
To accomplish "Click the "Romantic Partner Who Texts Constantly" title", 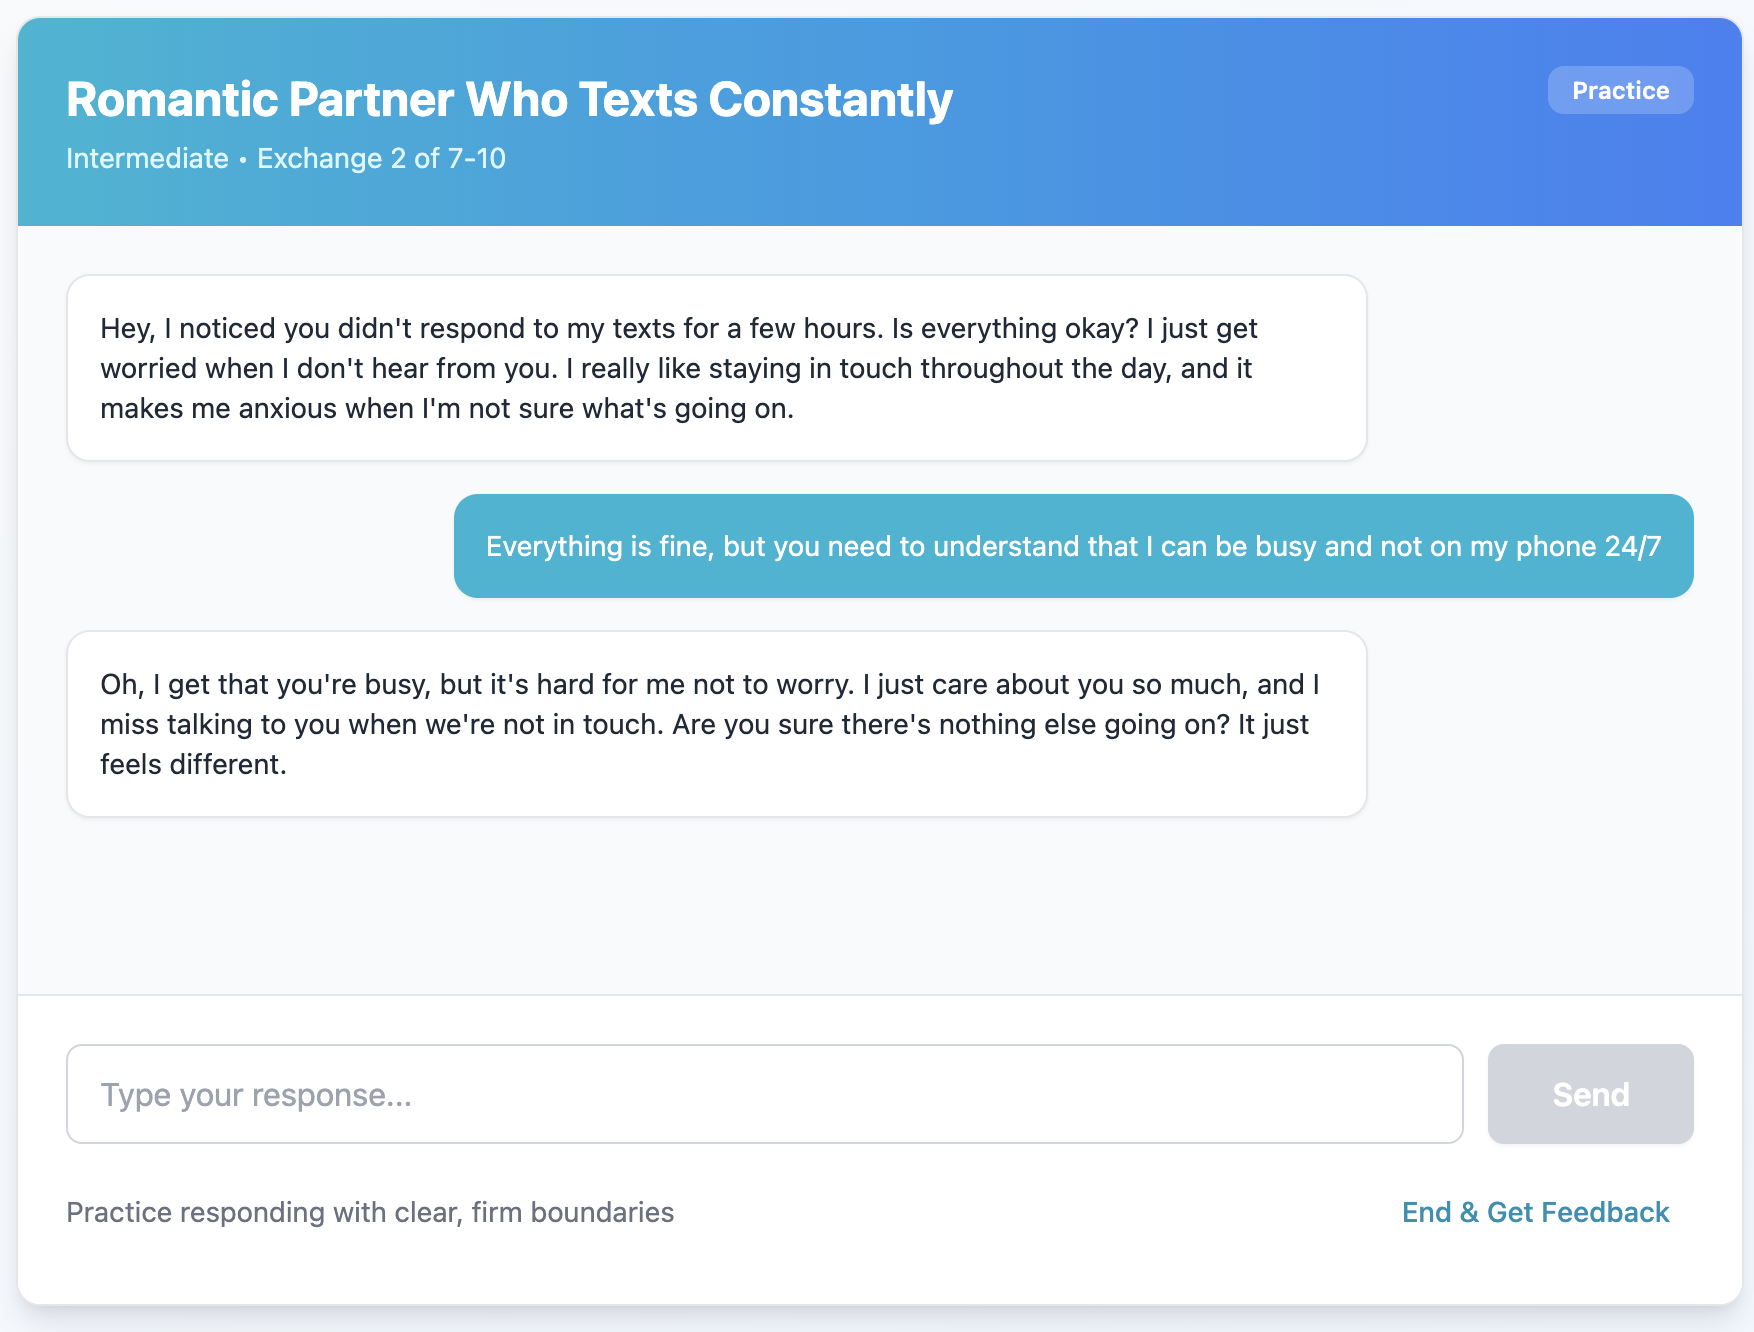I will point(509,100).
